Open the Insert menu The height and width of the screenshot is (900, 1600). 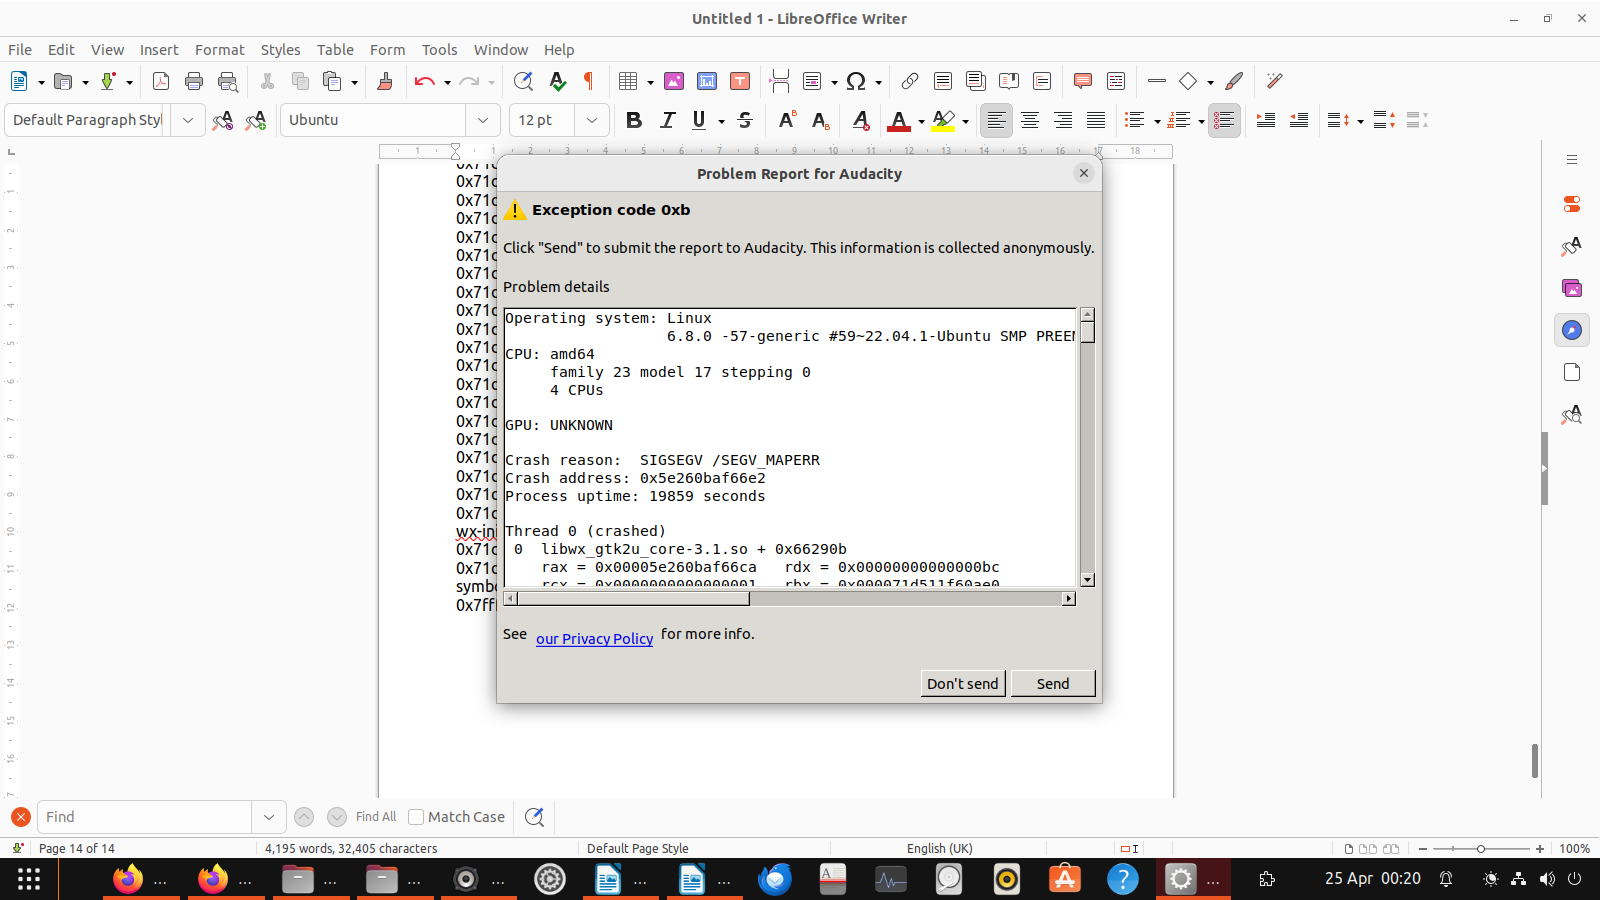pos(159,50)
